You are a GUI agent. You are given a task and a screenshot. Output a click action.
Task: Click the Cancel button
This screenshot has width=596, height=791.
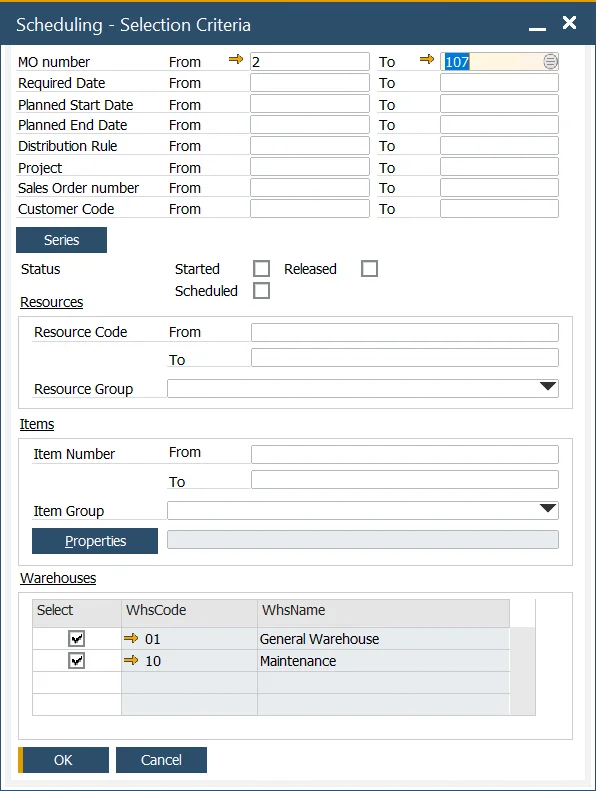161,760
